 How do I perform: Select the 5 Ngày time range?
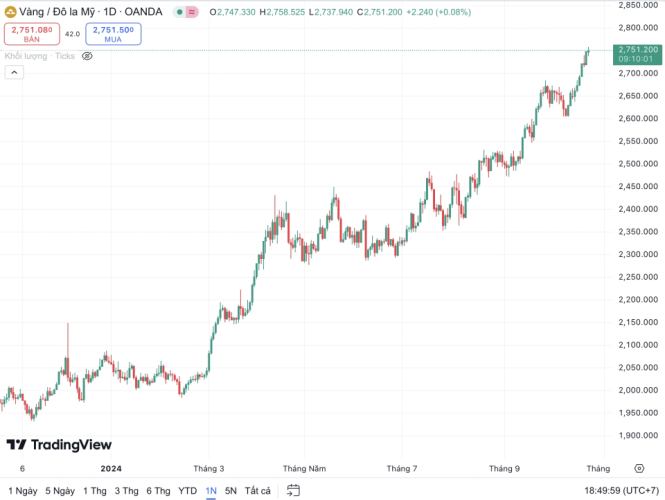(60, 491)
